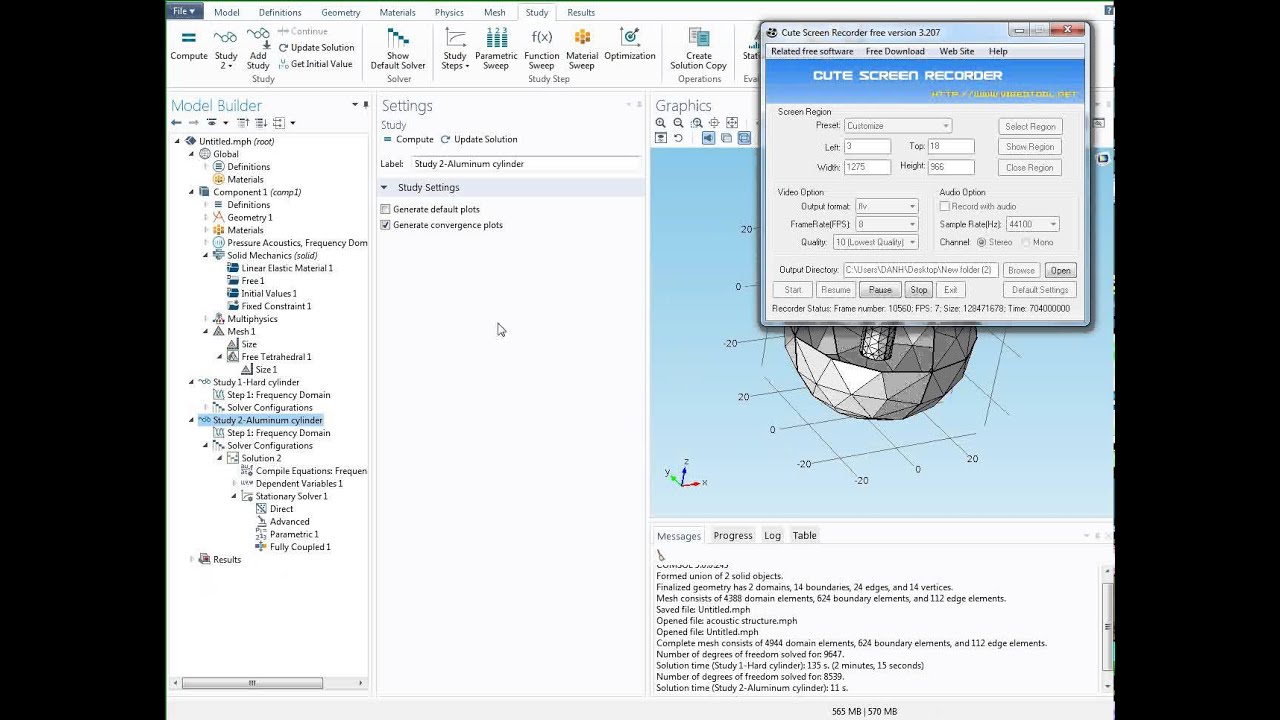
Task: Open the Study Steps ribbon menu
Action: 455,48
